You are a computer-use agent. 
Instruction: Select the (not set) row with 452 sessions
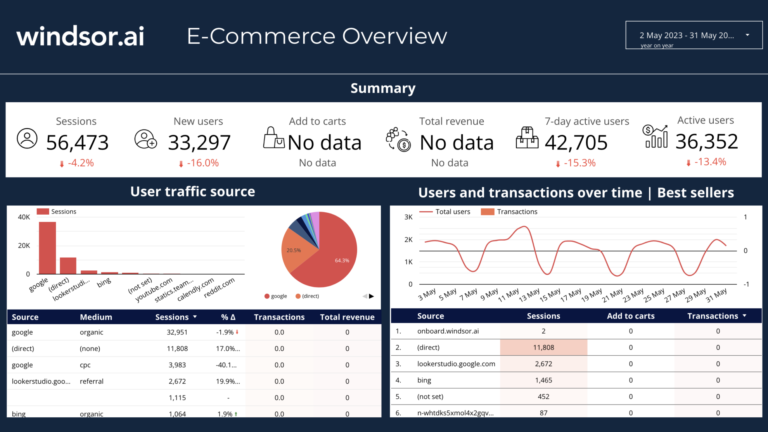576,396
